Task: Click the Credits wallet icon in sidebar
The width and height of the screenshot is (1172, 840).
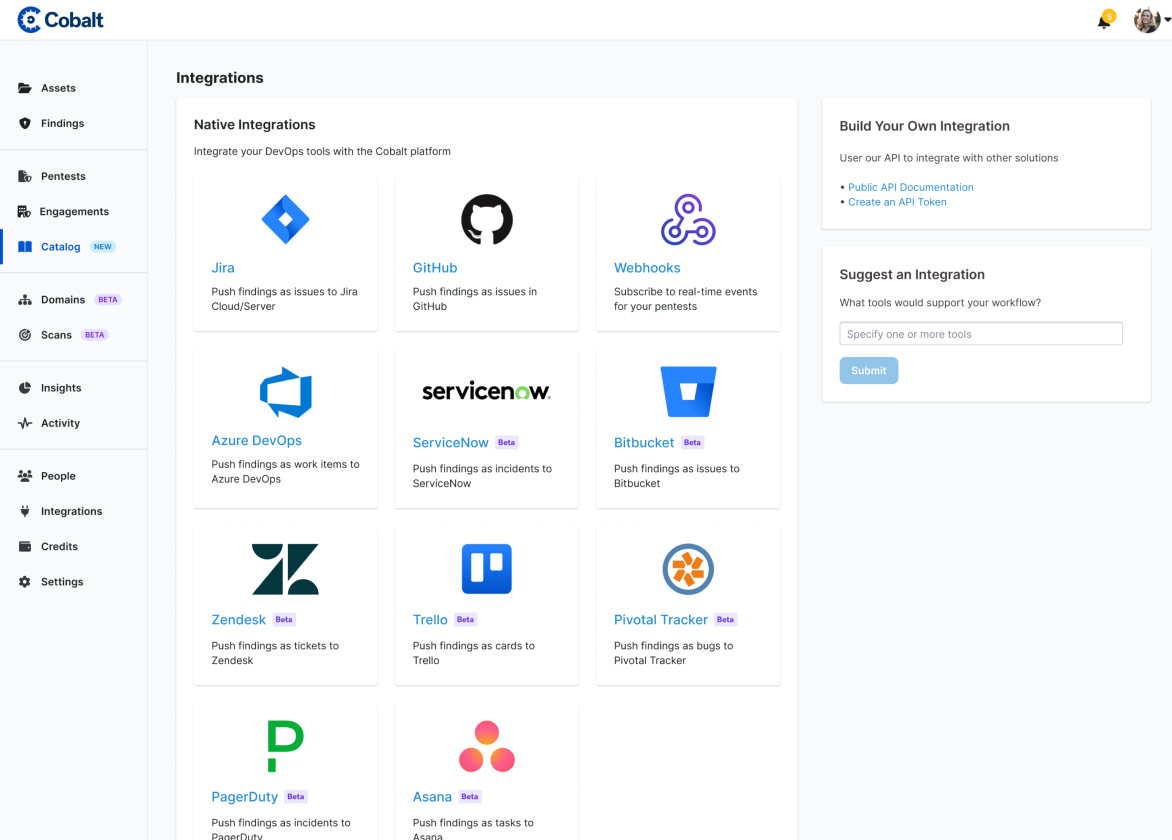Action: [x=25, y=546]
